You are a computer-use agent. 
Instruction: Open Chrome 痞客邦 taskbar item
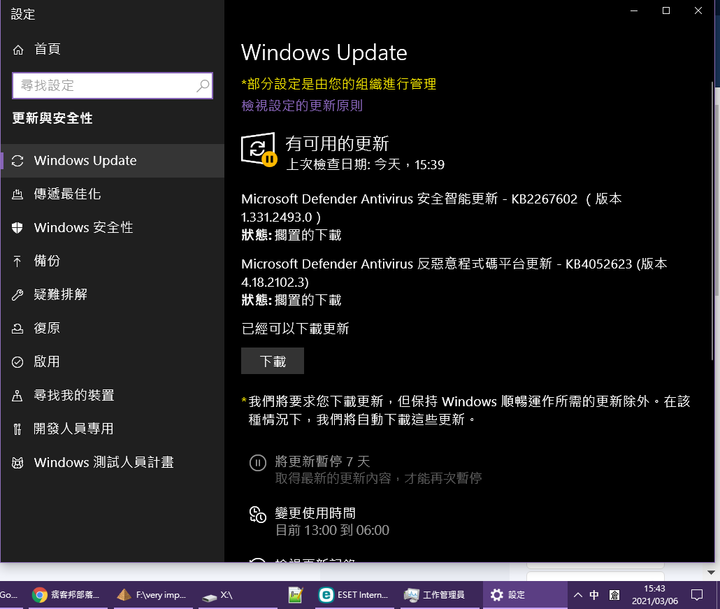67,595
